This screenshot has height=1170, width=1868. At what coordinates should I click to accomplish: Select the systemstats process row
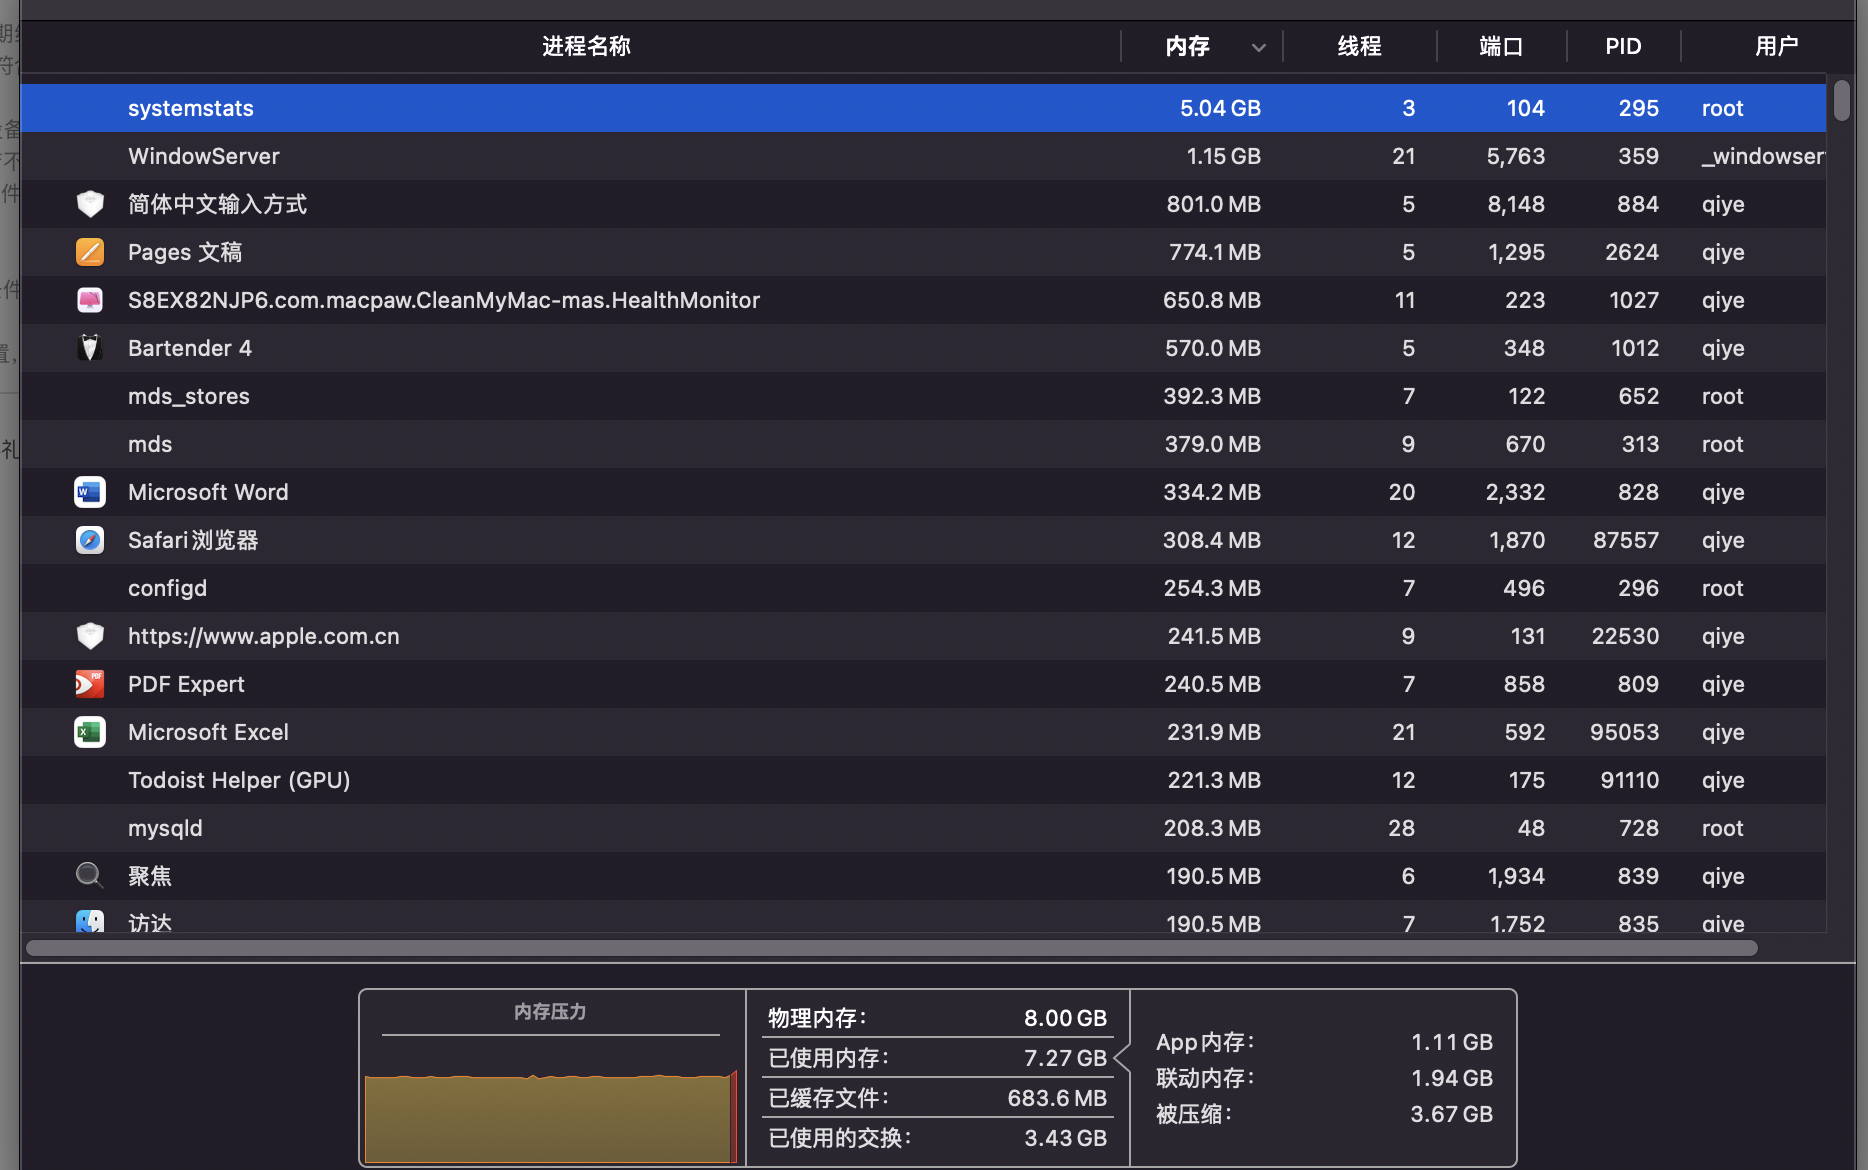click(x=923, y=108)
